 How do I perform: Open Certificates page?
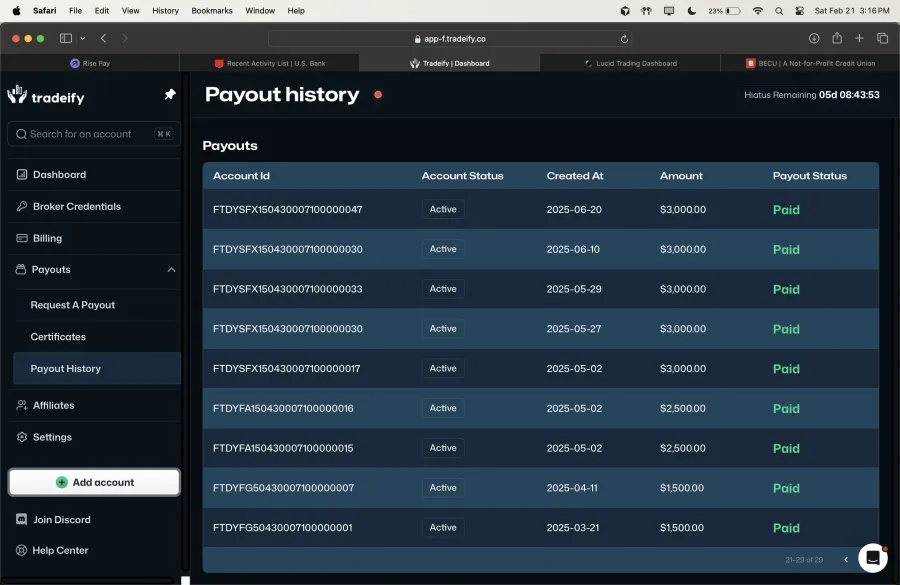[x=58, y=336]
